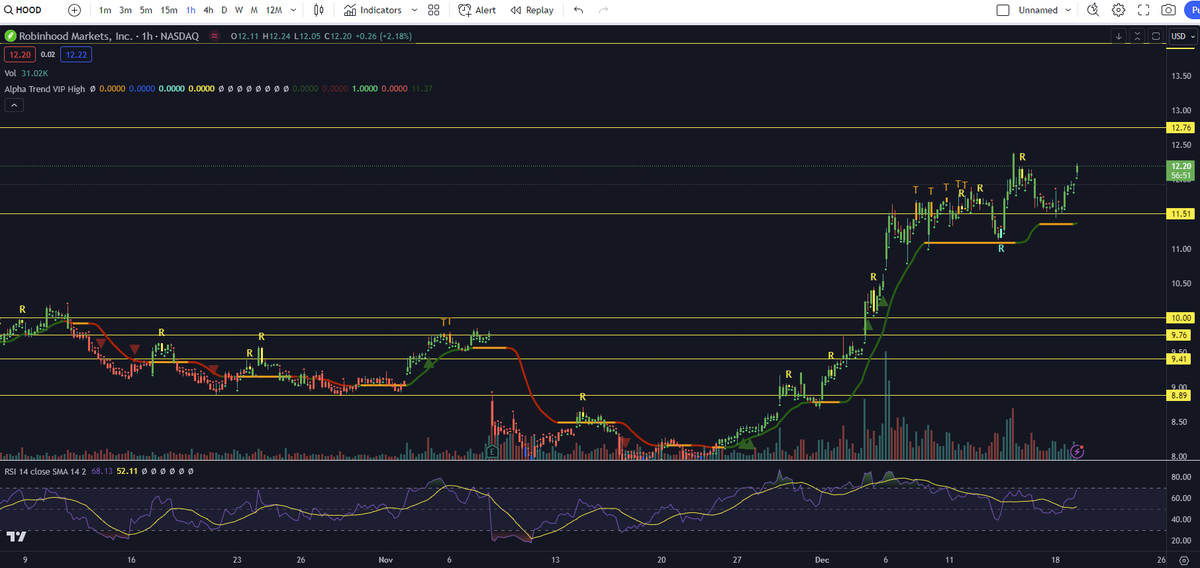Open the candlestick chart type selector
Image resolution: width=1200 pixels, height=568 pixels.
click(319, 10)
